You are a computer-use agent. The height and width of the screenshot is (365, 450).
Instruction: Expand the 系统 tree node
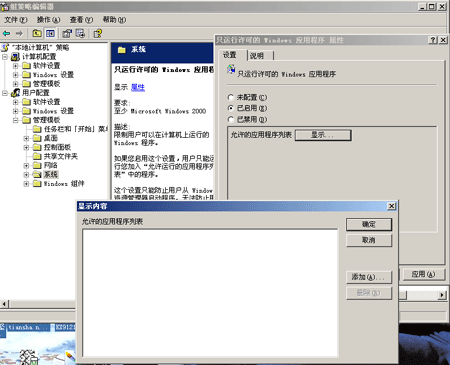coord(26,174)
